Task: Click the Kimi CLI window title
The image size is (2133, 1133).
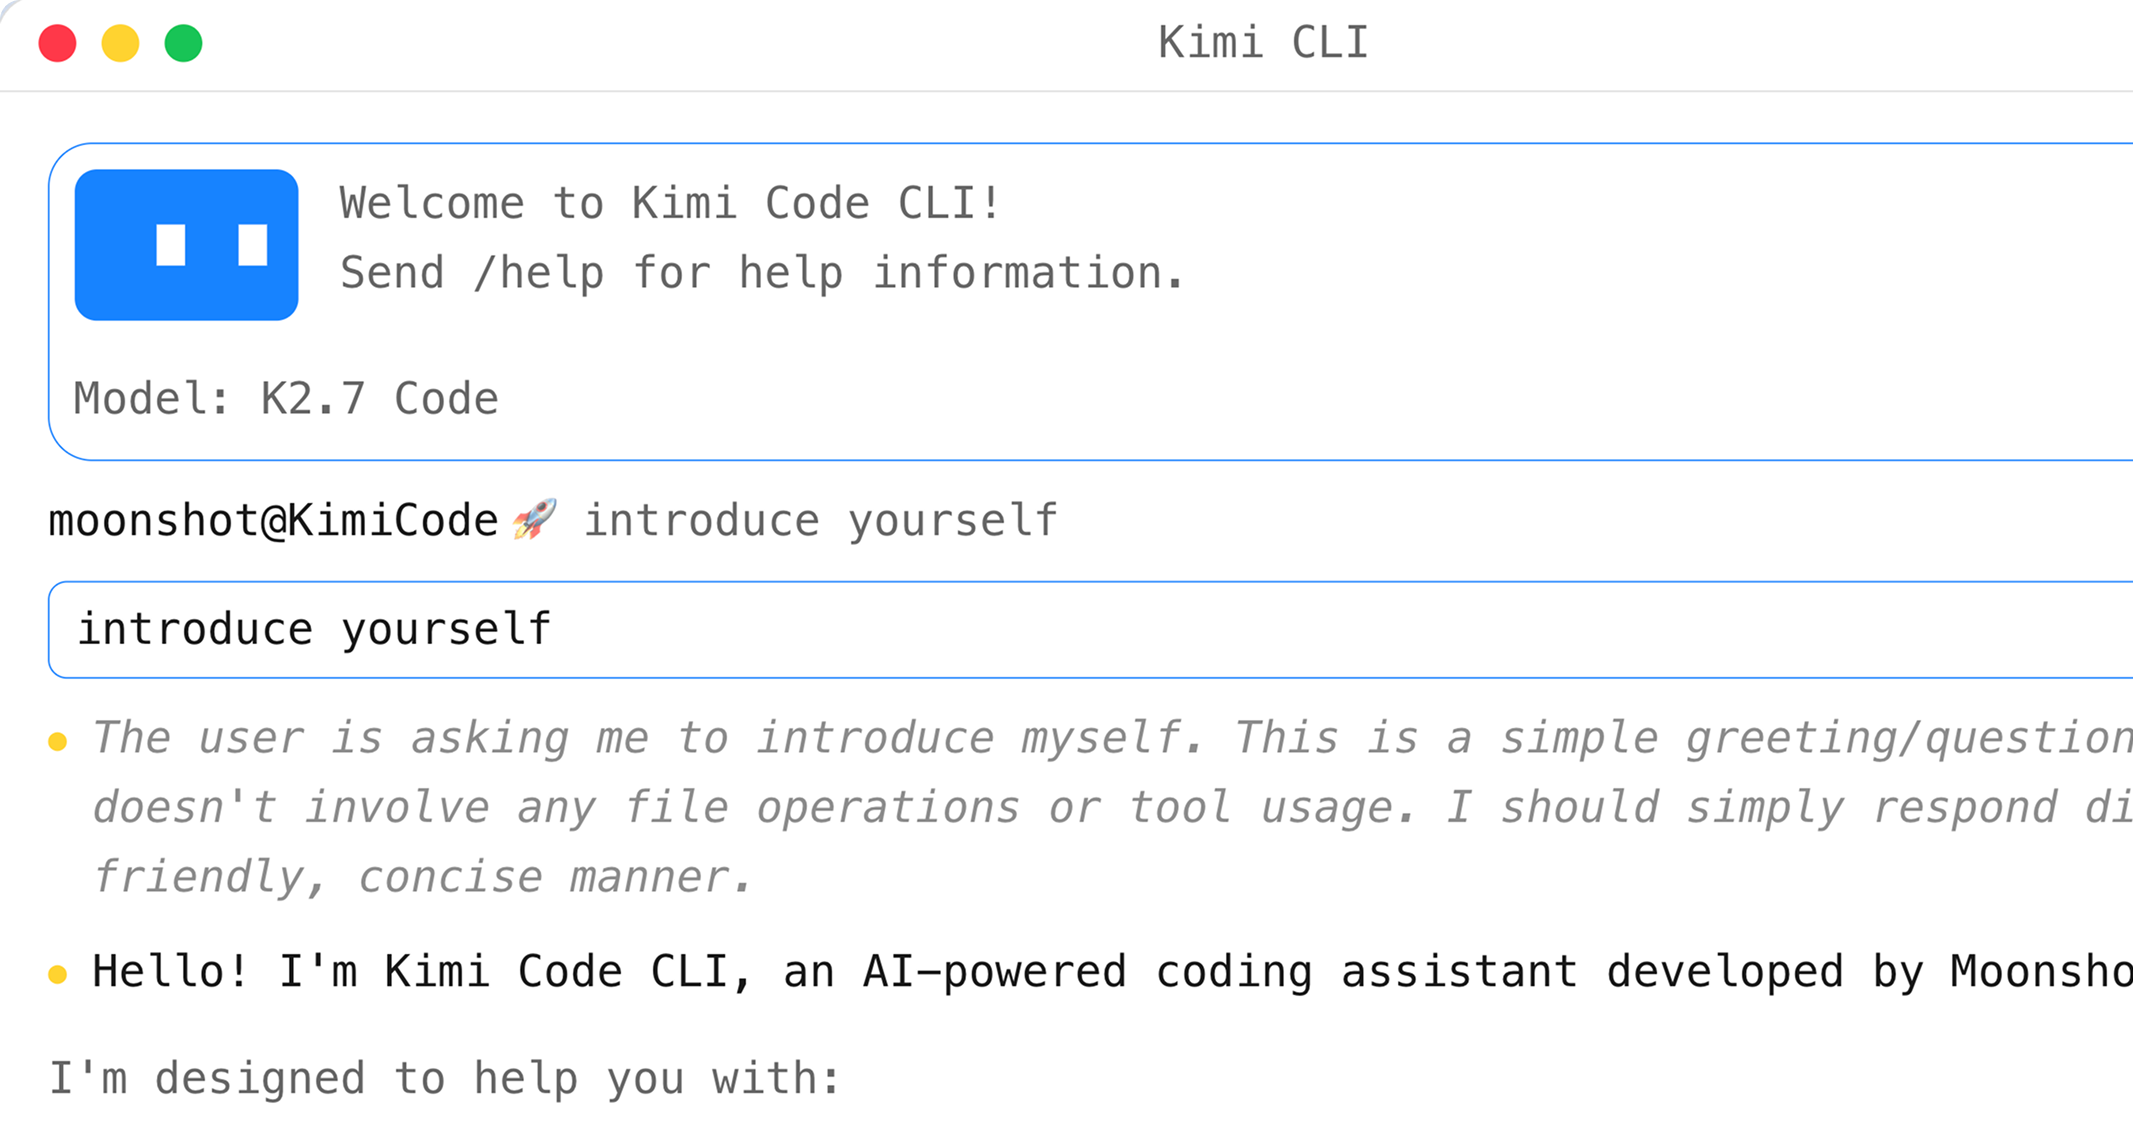Action: [1263, 43]
